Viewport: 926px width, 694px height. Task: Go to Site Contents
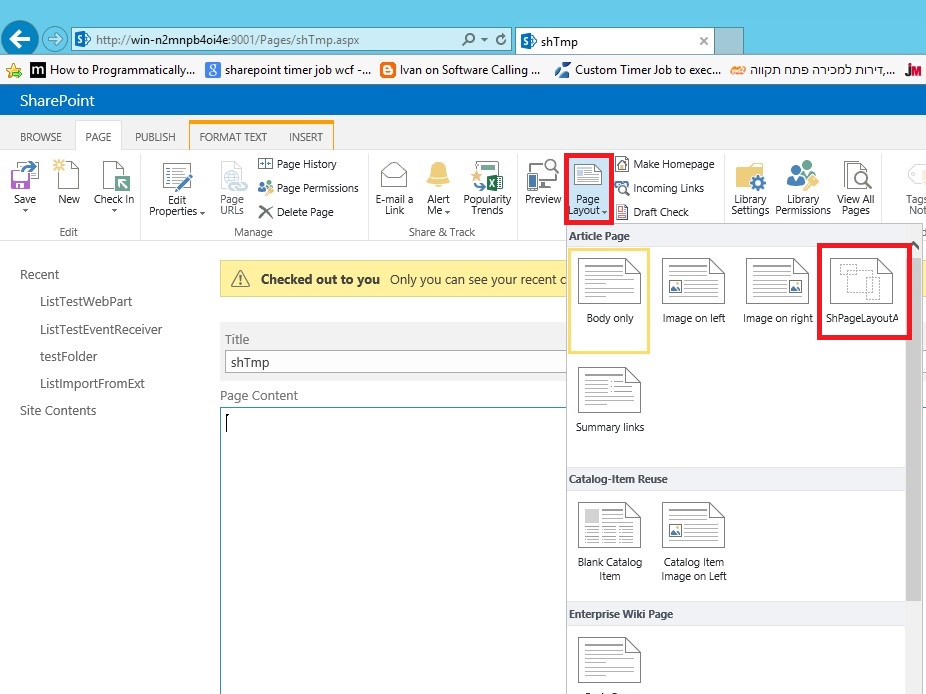58,410
